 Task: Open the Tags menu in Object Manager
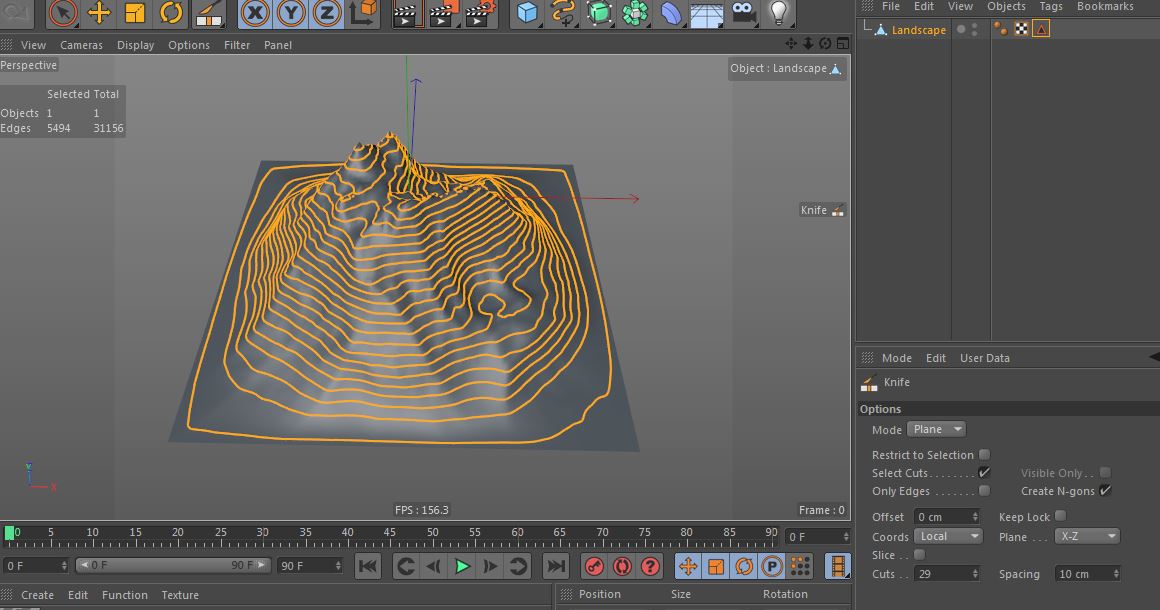pyautogui.click(x=1050, y=6)
